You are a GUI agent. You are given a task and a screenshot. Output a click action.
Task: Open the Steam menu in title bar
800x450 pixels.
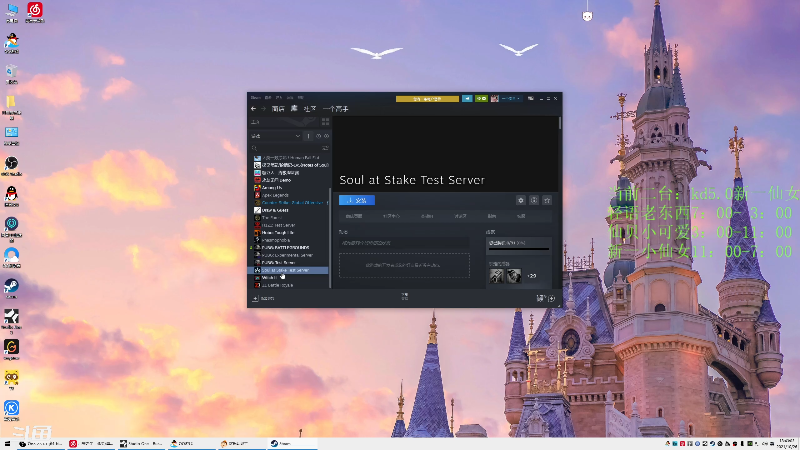pos(256,97)
